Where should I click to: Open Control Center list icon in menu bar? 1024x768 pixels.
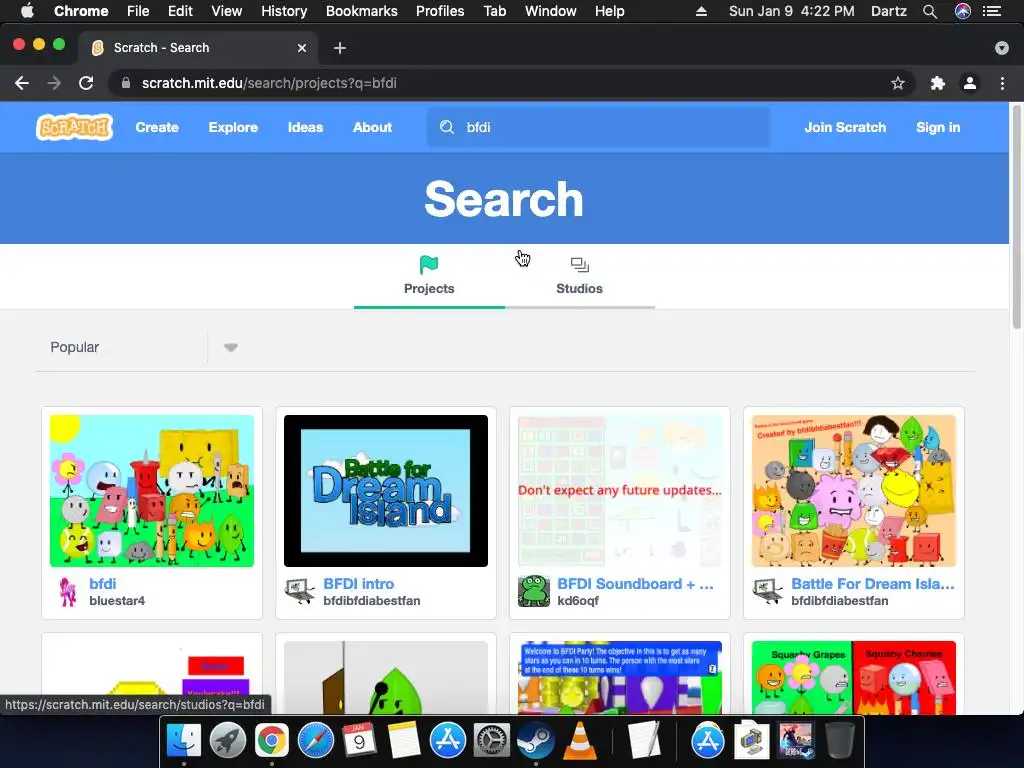(992, 11)
